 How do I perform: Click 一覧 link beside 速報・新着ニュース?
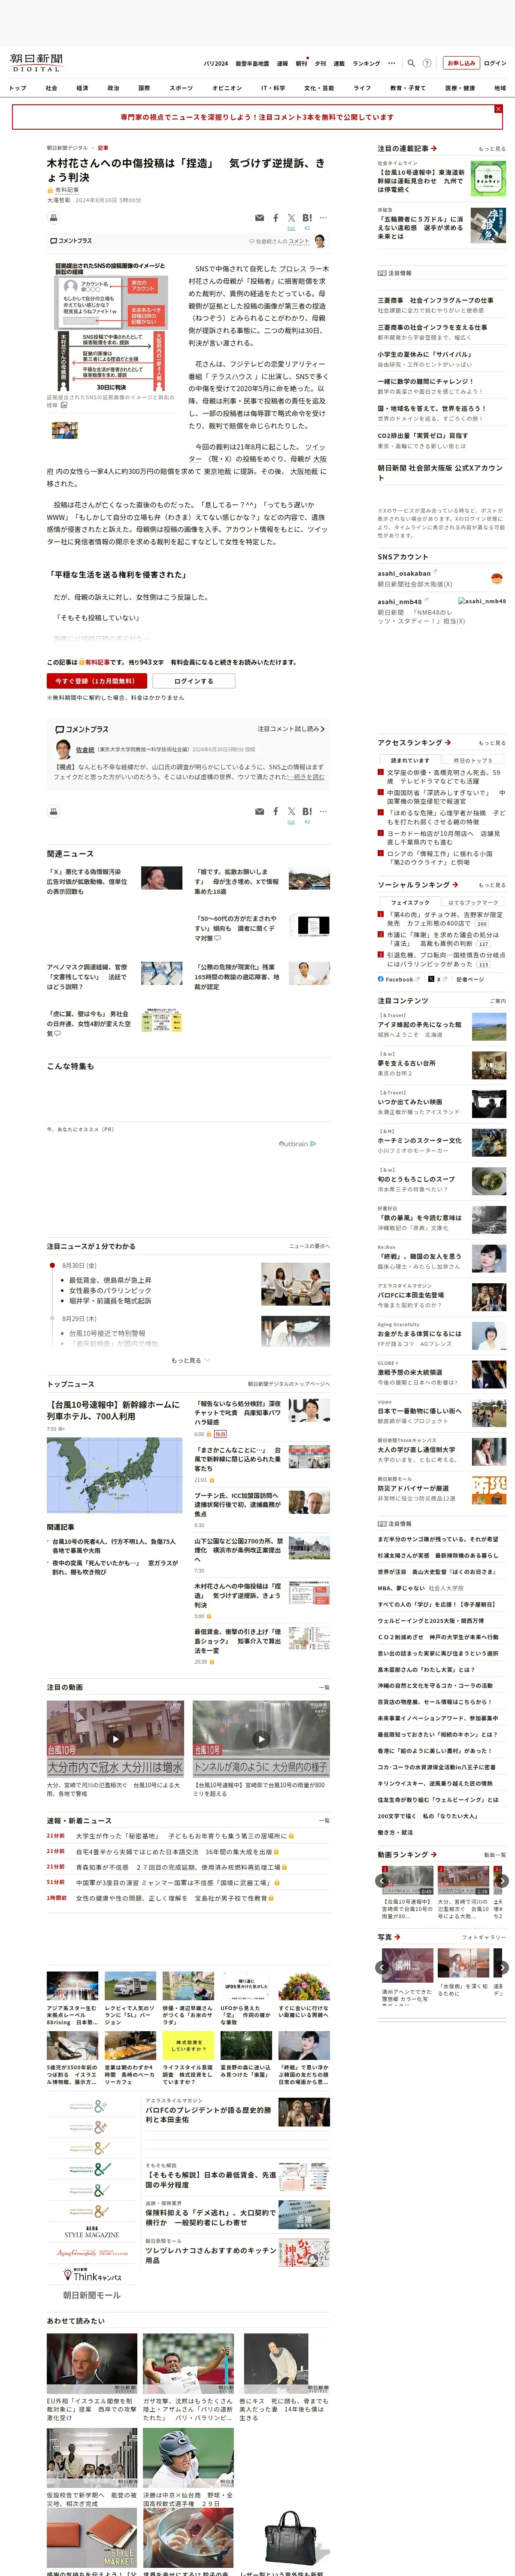click(324, 1821)
